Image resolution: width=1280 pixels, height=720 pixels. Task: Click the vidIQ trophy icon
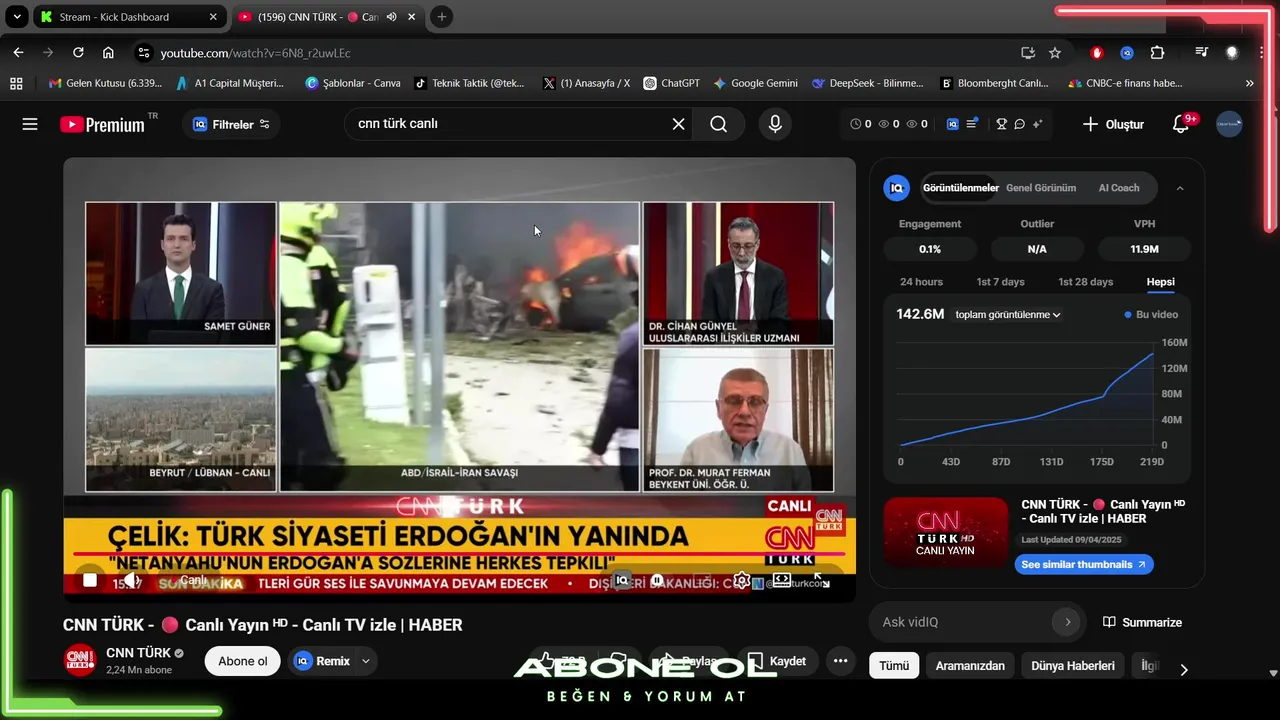1001,124
